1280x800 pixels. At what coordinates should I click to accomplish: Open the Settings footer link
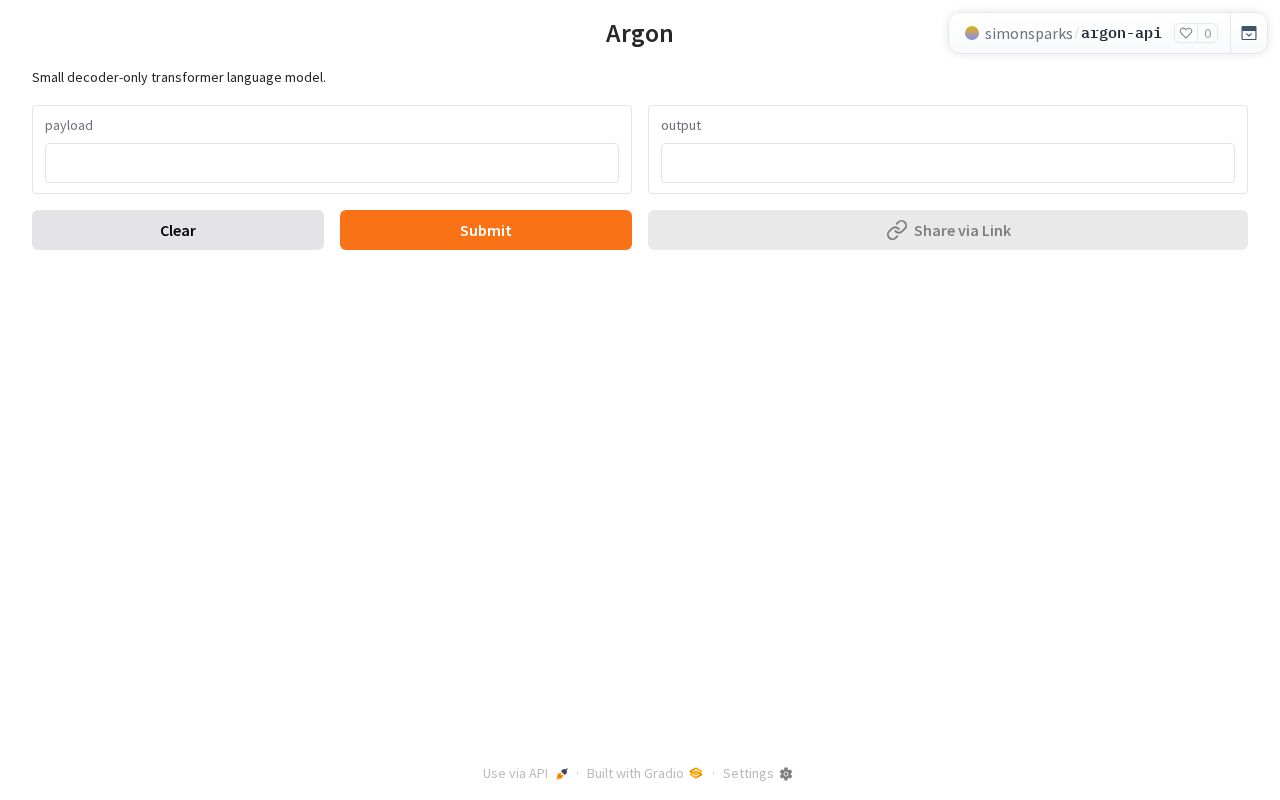pos(758,773)
